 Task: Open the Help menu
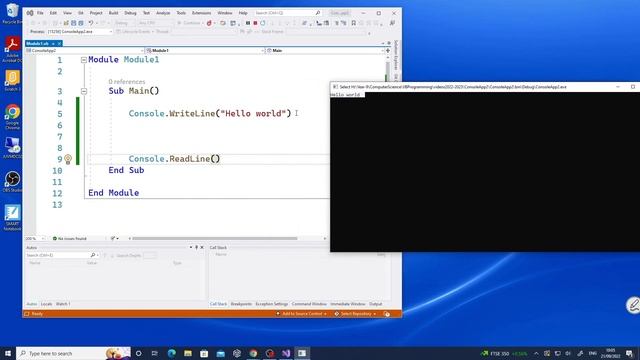point(243,13)
